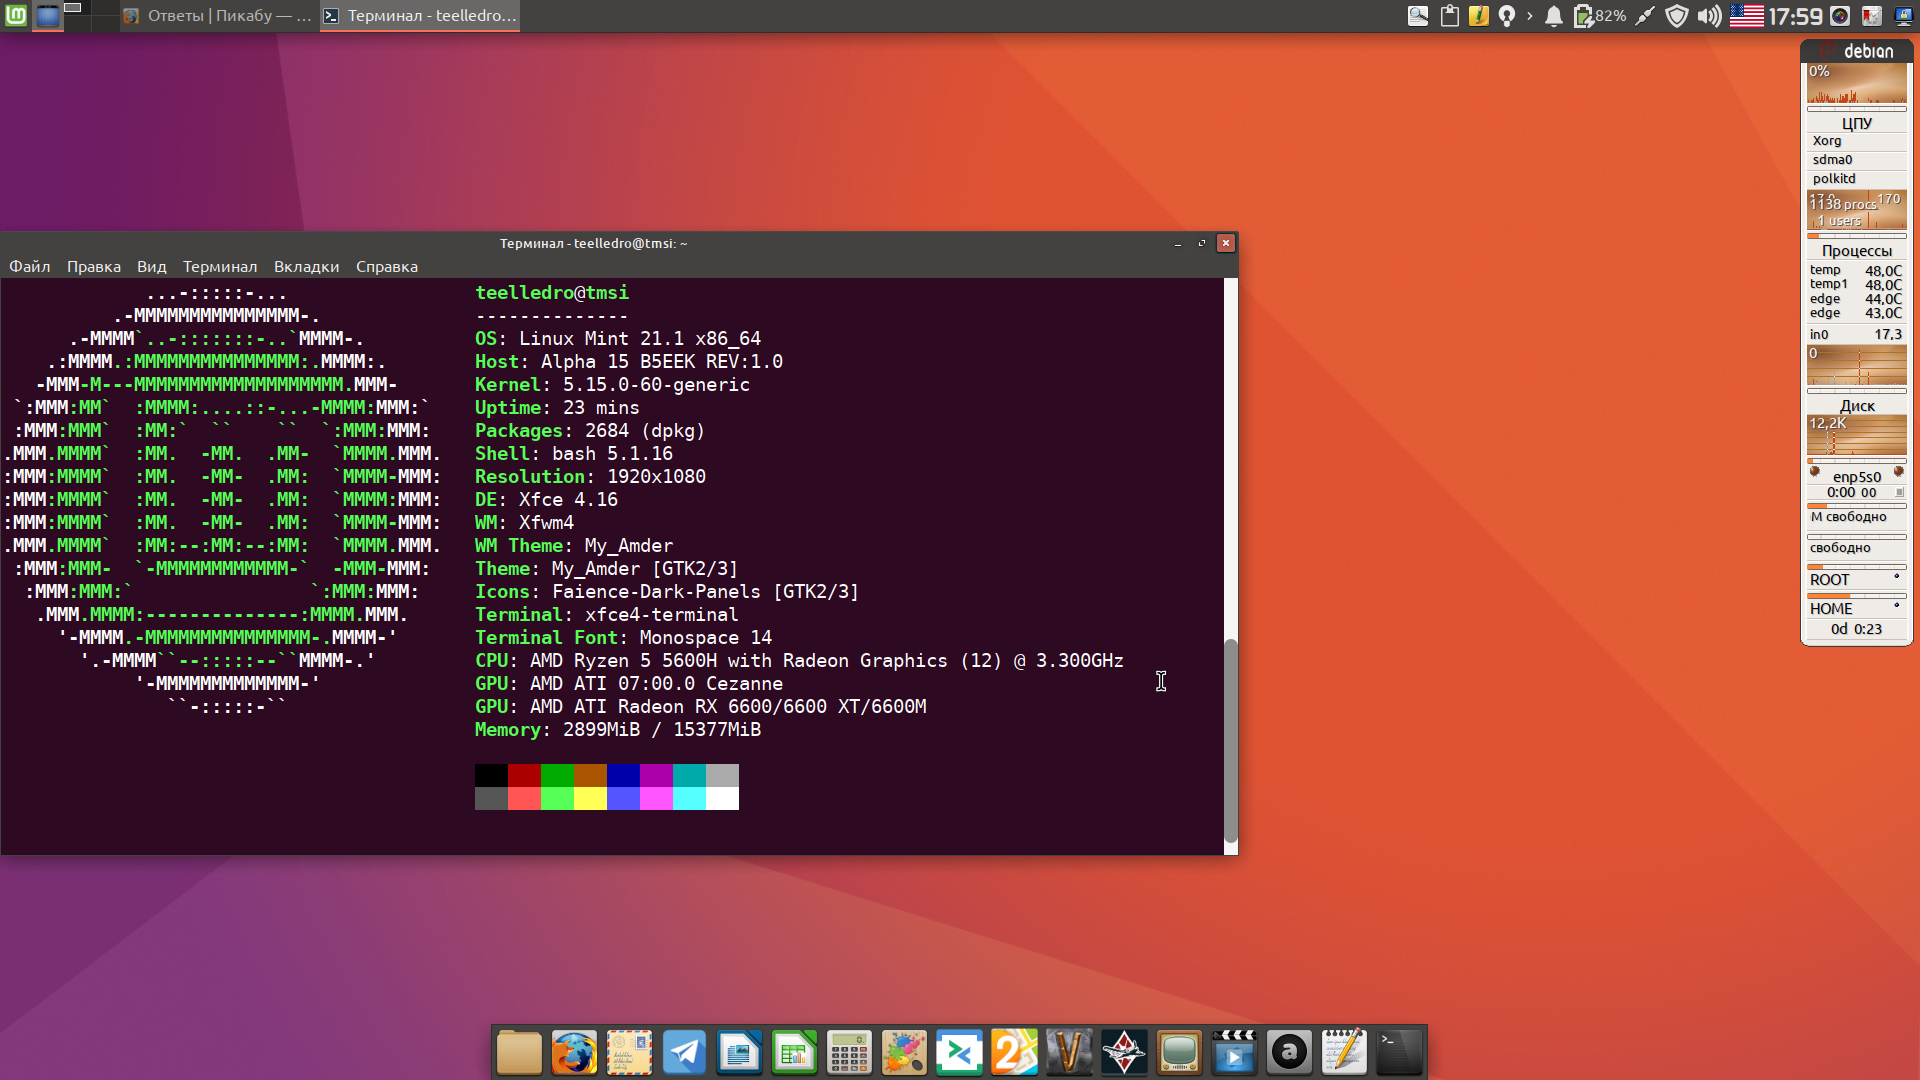Open Firefox from the dock
Viewport: 1920px width, 1080px height.
[574, 1053]
